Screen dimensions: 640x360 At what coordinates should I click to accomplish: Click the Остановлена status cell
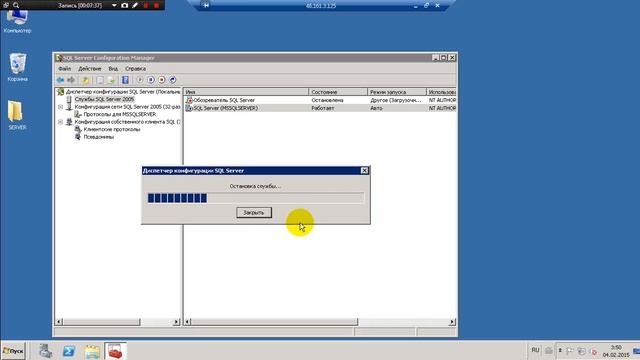click(x=327, y=100)
